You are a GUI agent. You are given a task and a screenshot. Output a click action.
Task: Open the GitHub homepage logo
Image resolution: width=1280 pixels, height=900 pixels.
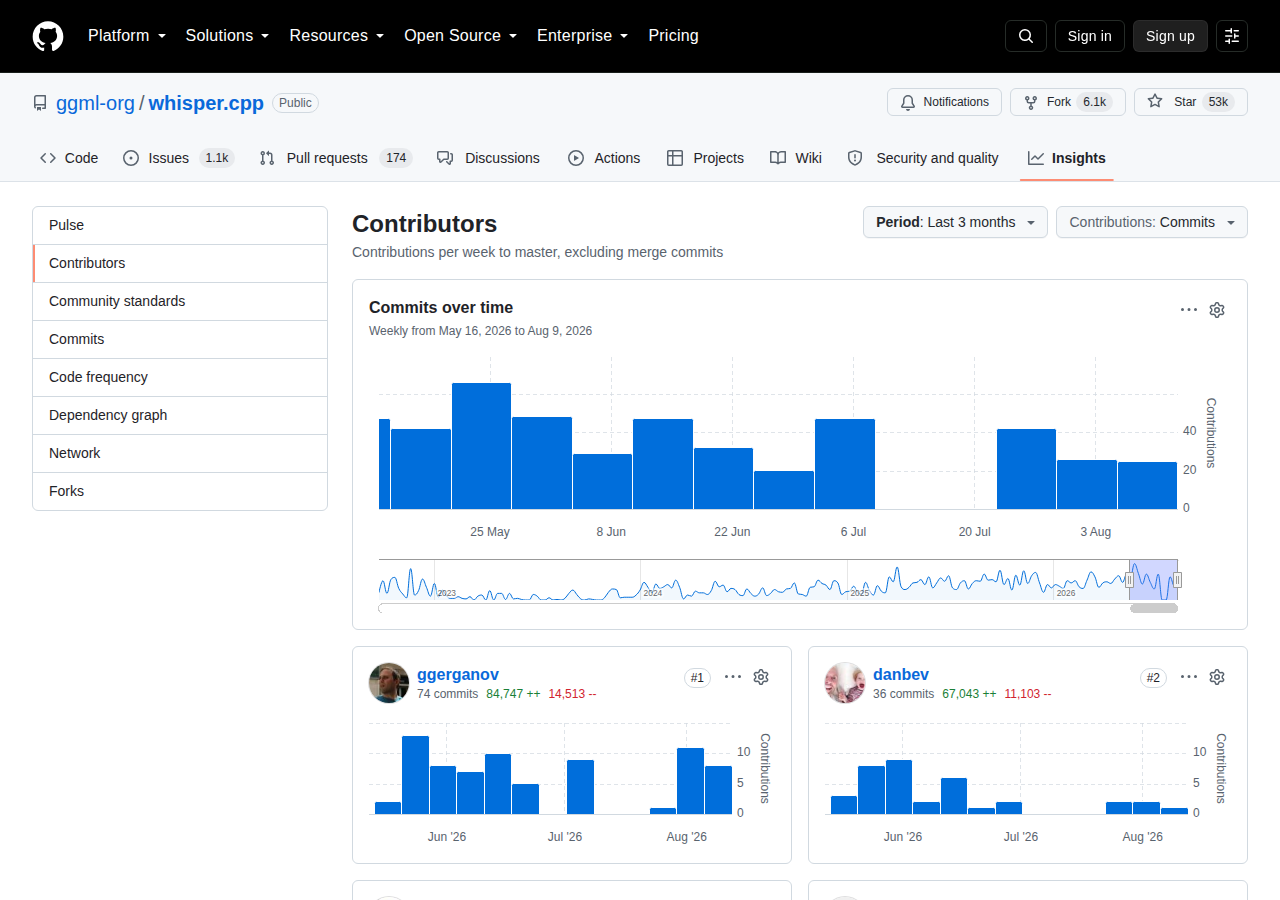coord(48,36)
